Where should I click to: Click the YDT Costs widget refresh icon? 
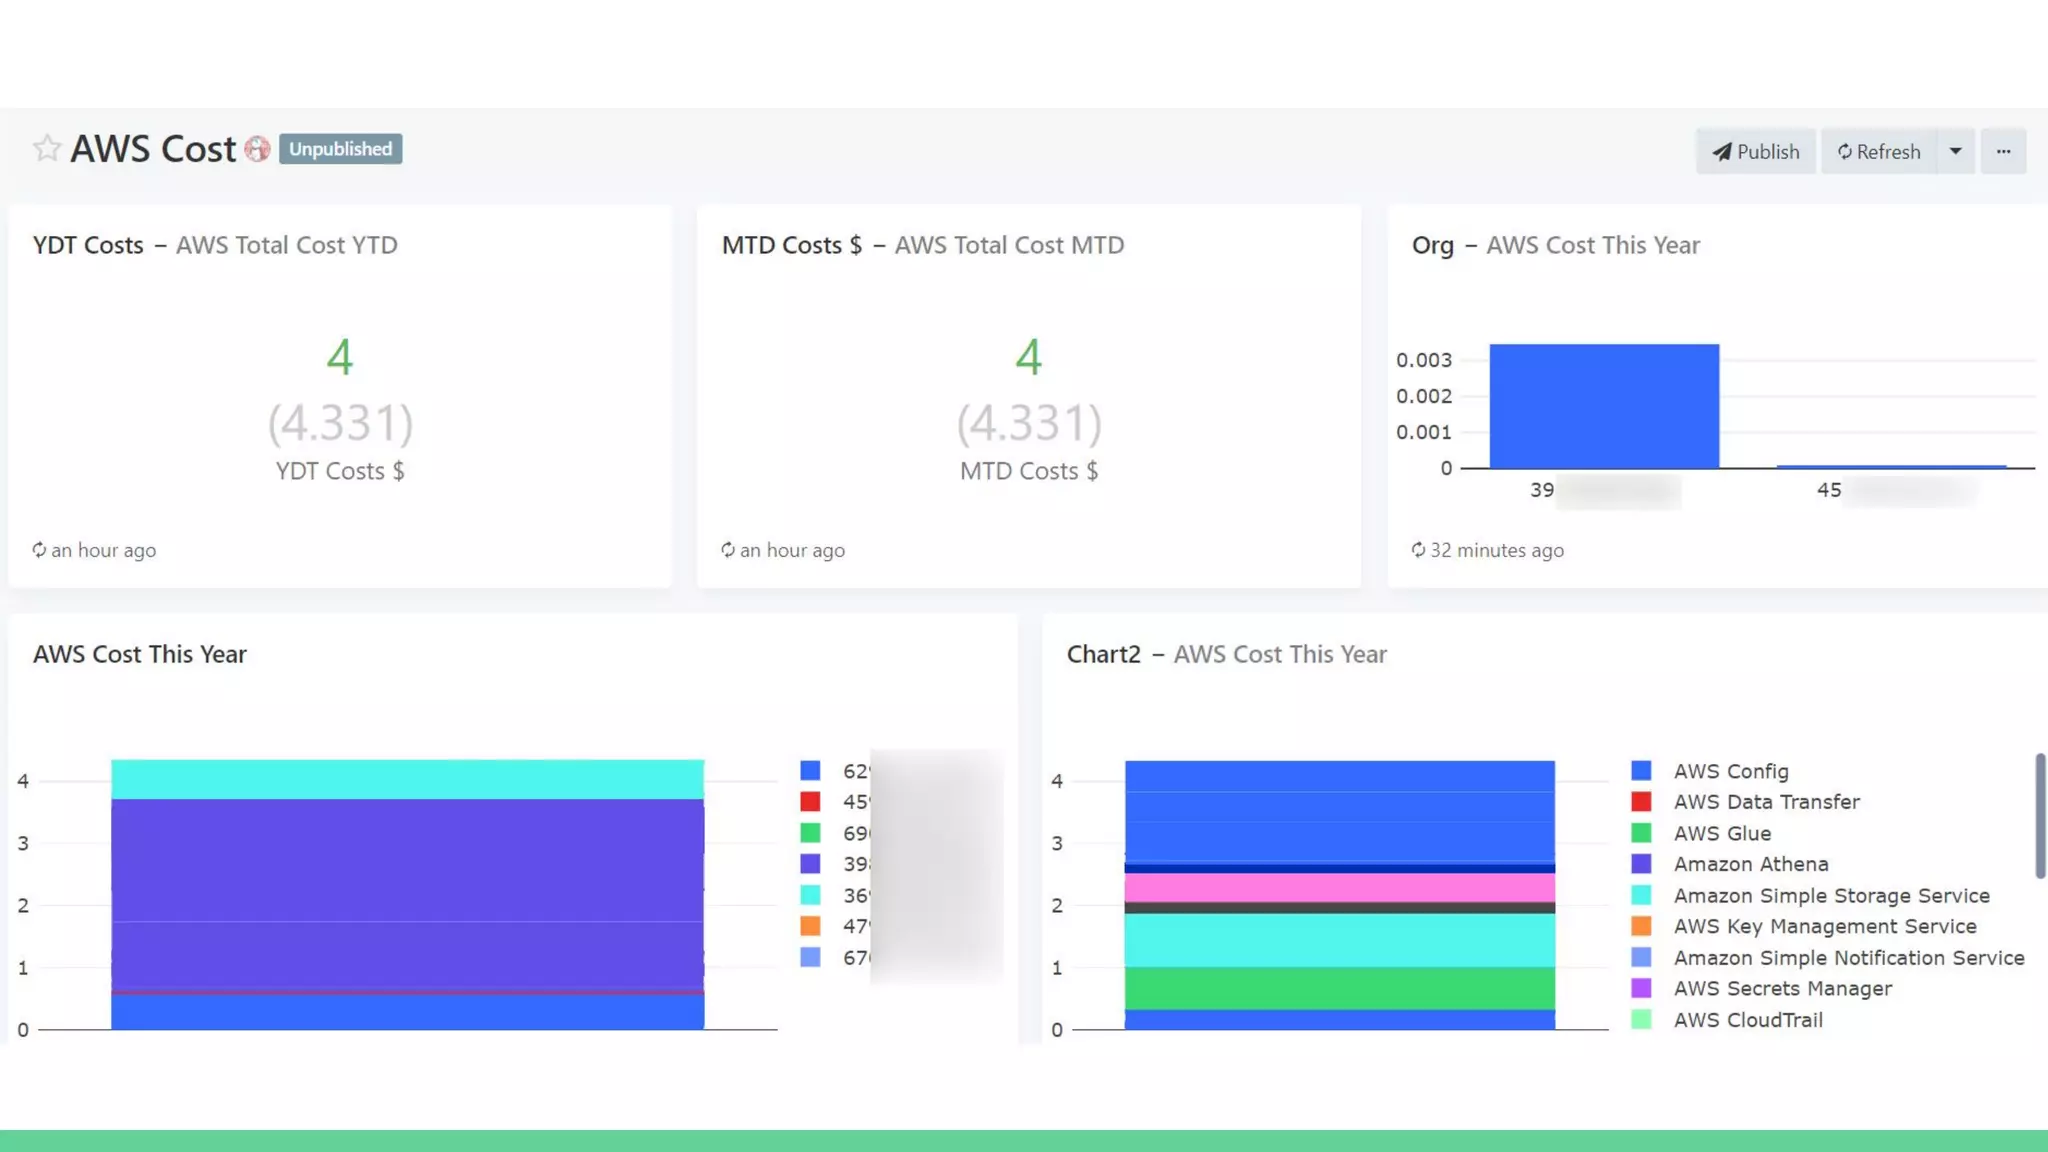click(x=39, y=550)
